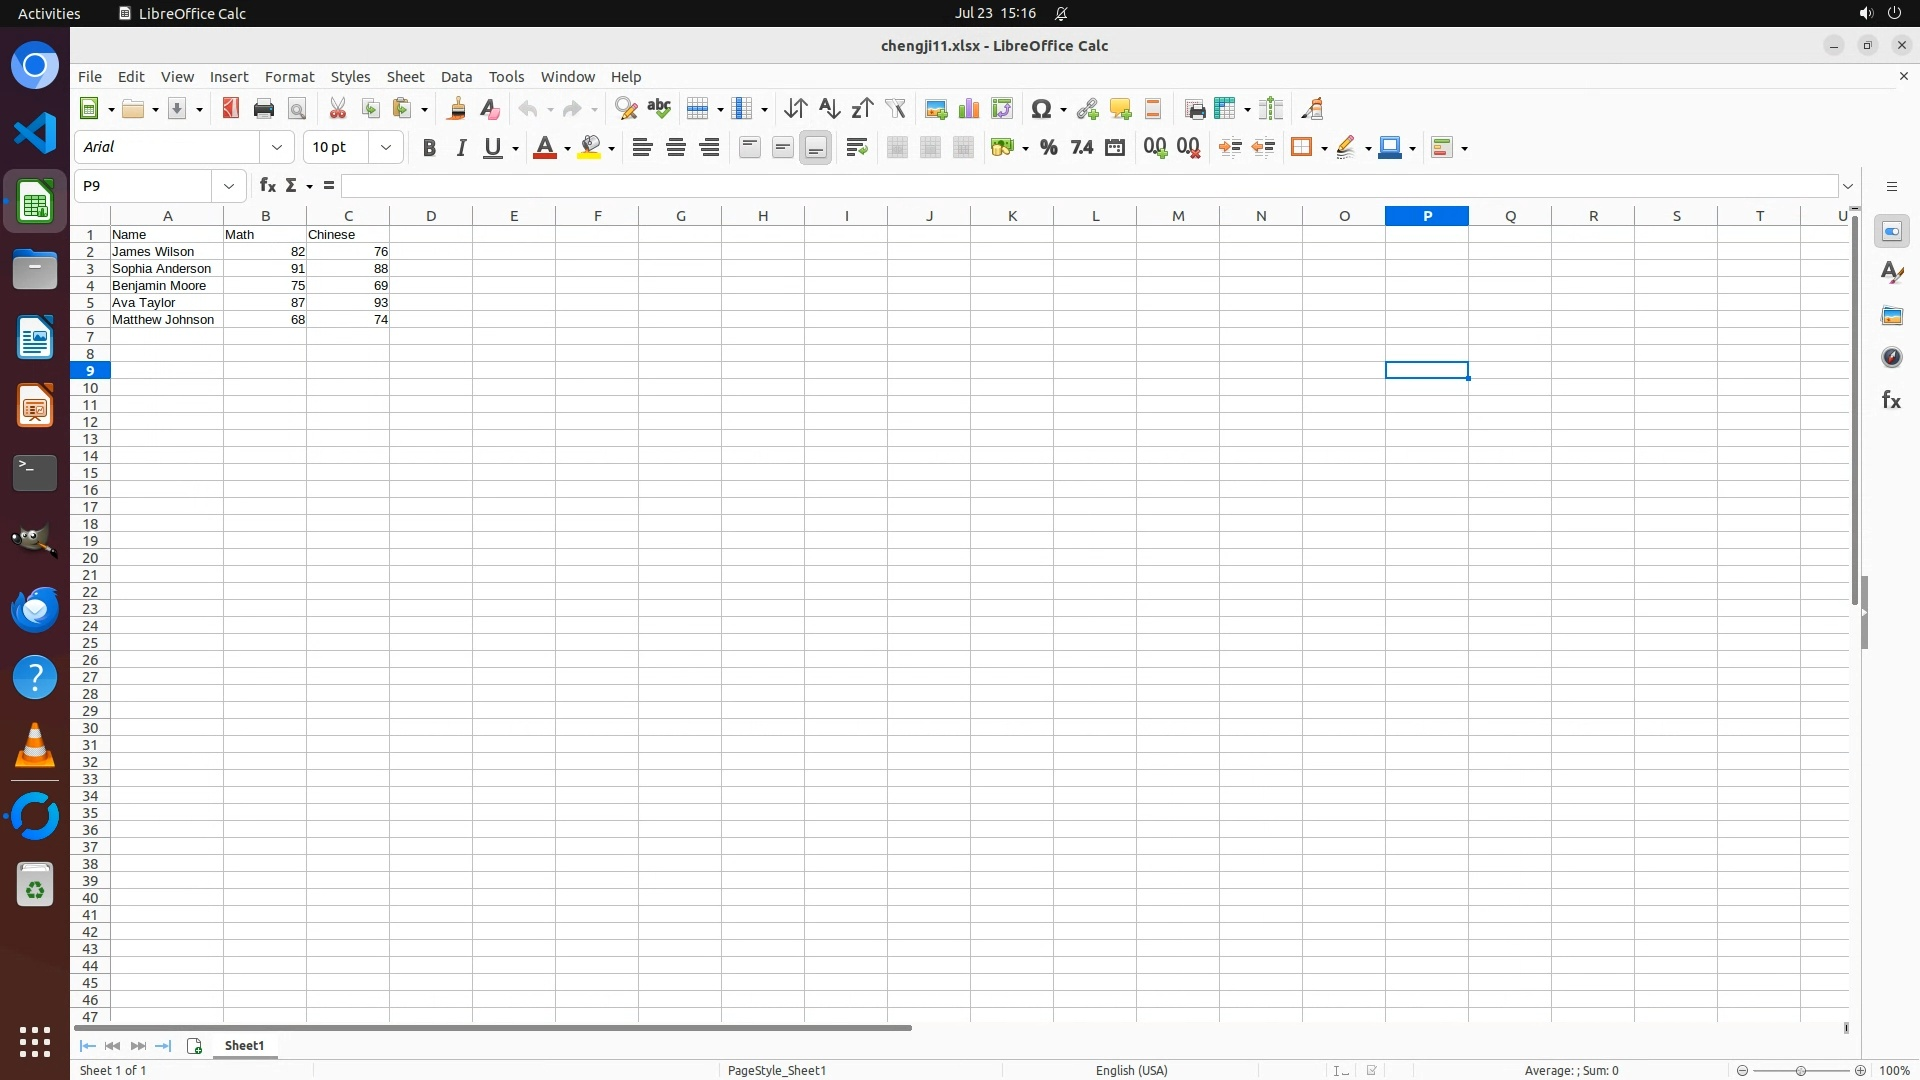Click Export as PDF icon
The height and width of the screenshot is (1080, 1920).
pyautogui.click(x=231, y=109)
